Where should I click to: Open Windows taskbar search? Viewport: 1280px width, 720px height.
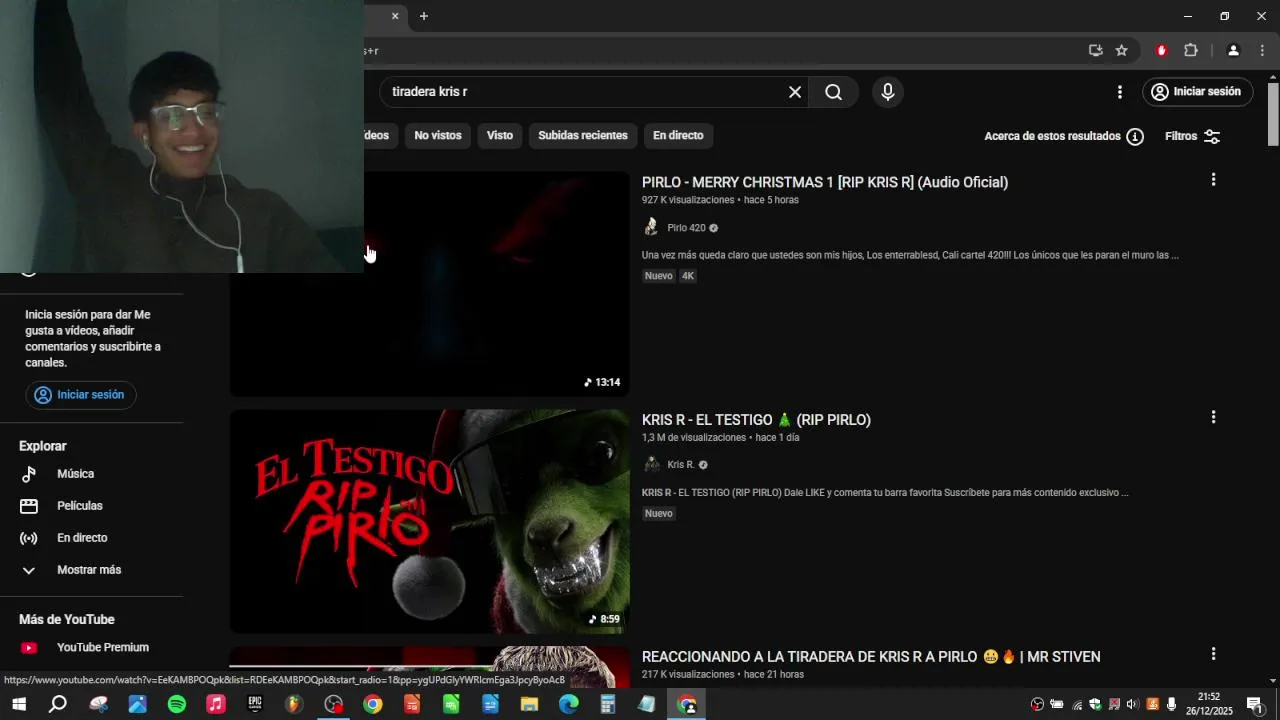(x=58, y=705)
